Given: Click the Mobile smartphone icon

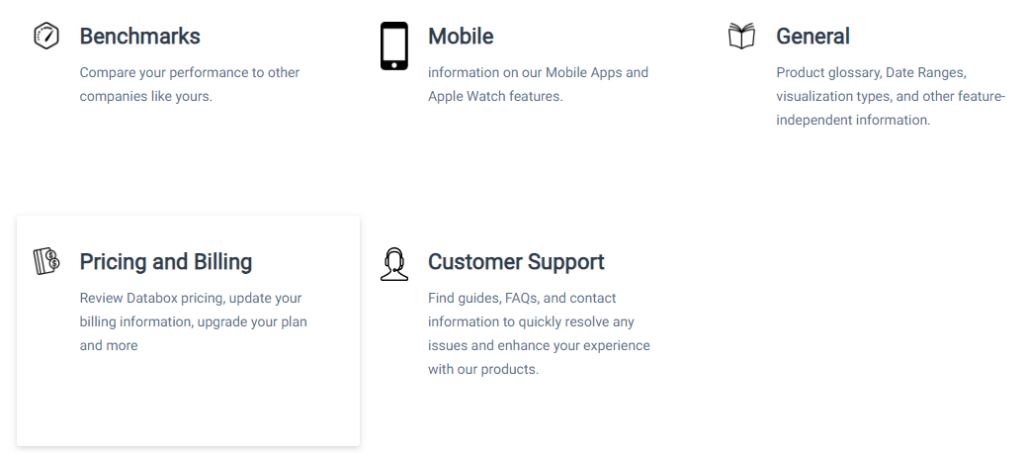Looking at the screenshot, I should [394, 46].
